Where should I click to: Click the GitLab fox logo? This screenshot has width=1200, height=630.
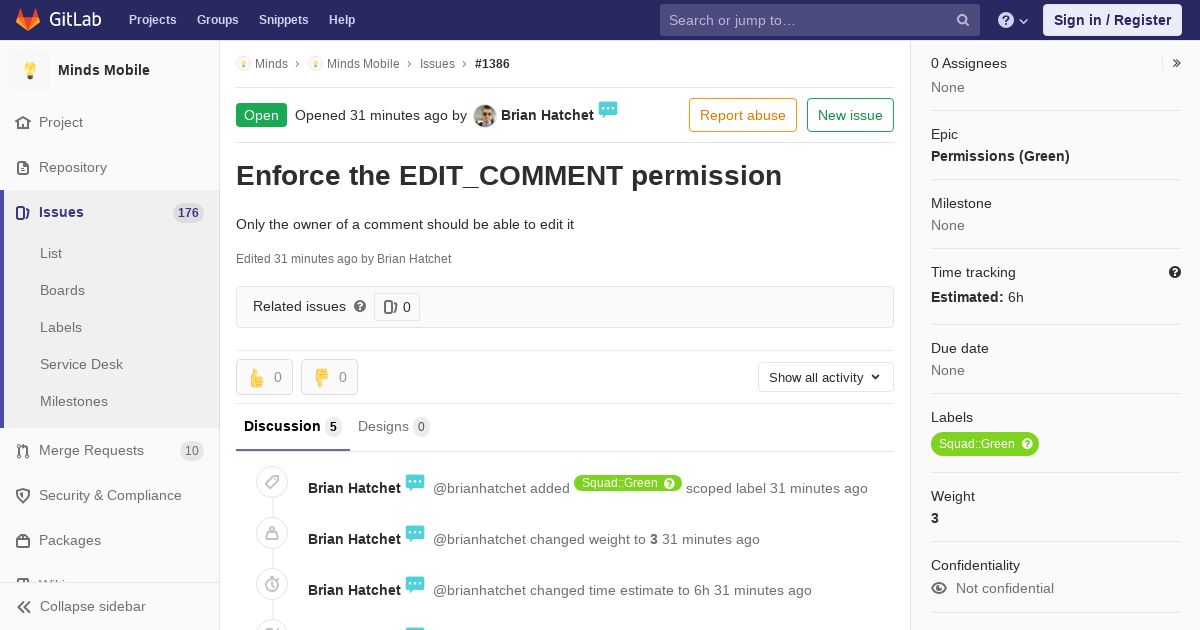(28, 20)
